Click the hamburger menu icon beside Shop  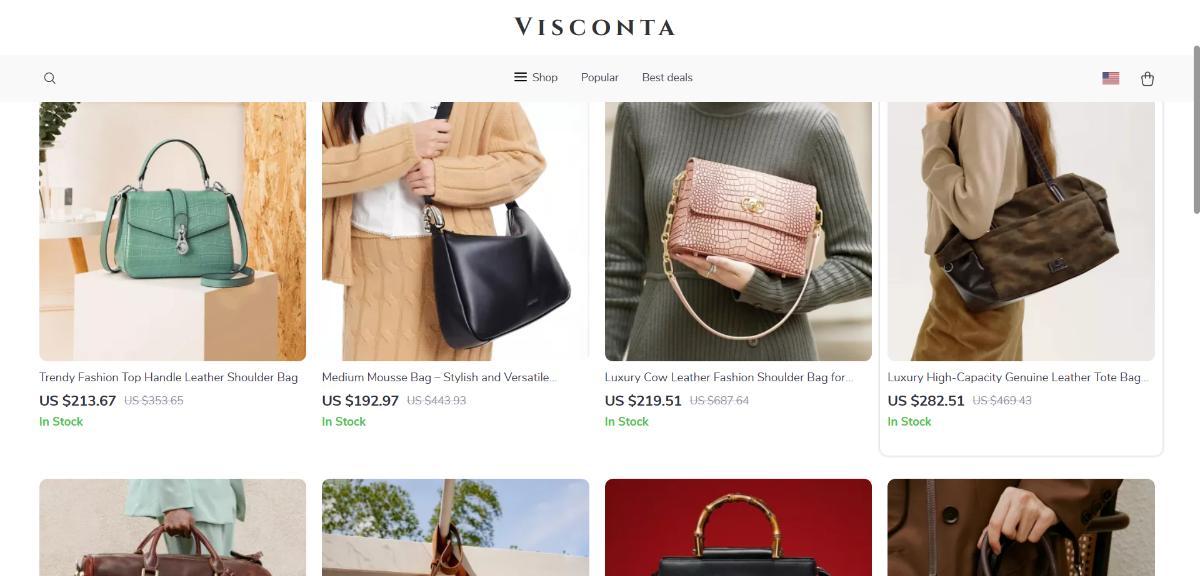[x=520, y=77]
